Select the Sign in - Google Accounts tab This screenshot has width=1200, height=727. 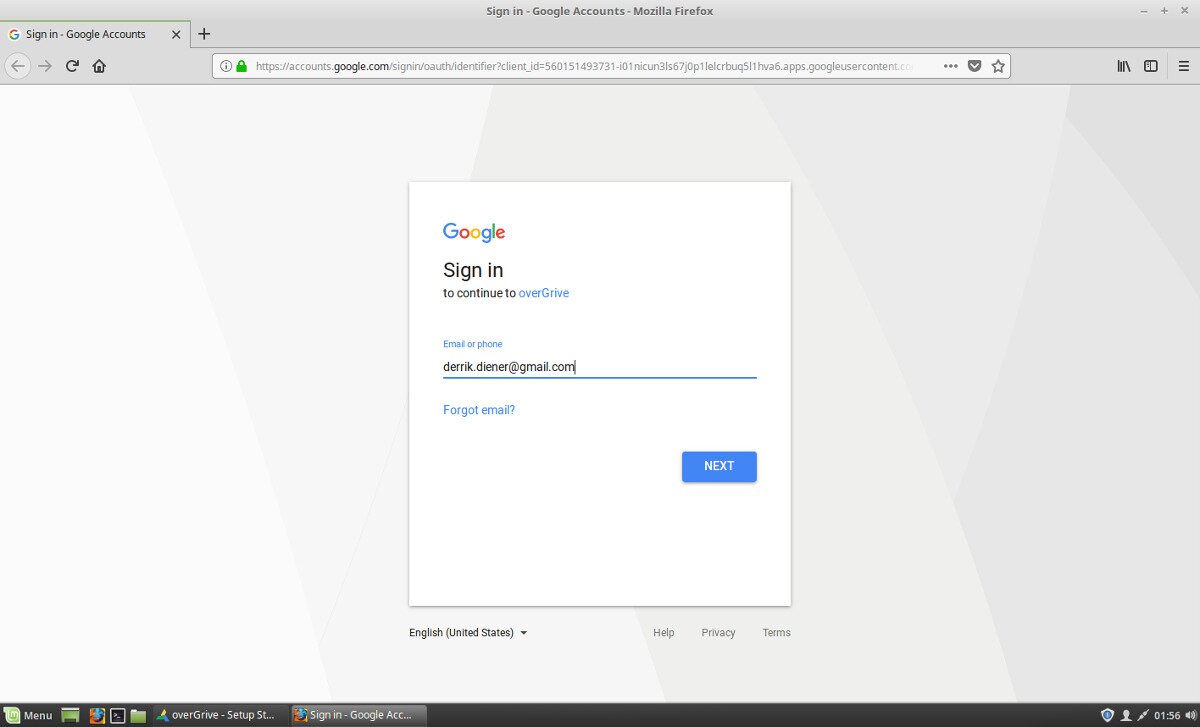pos(94,34)
